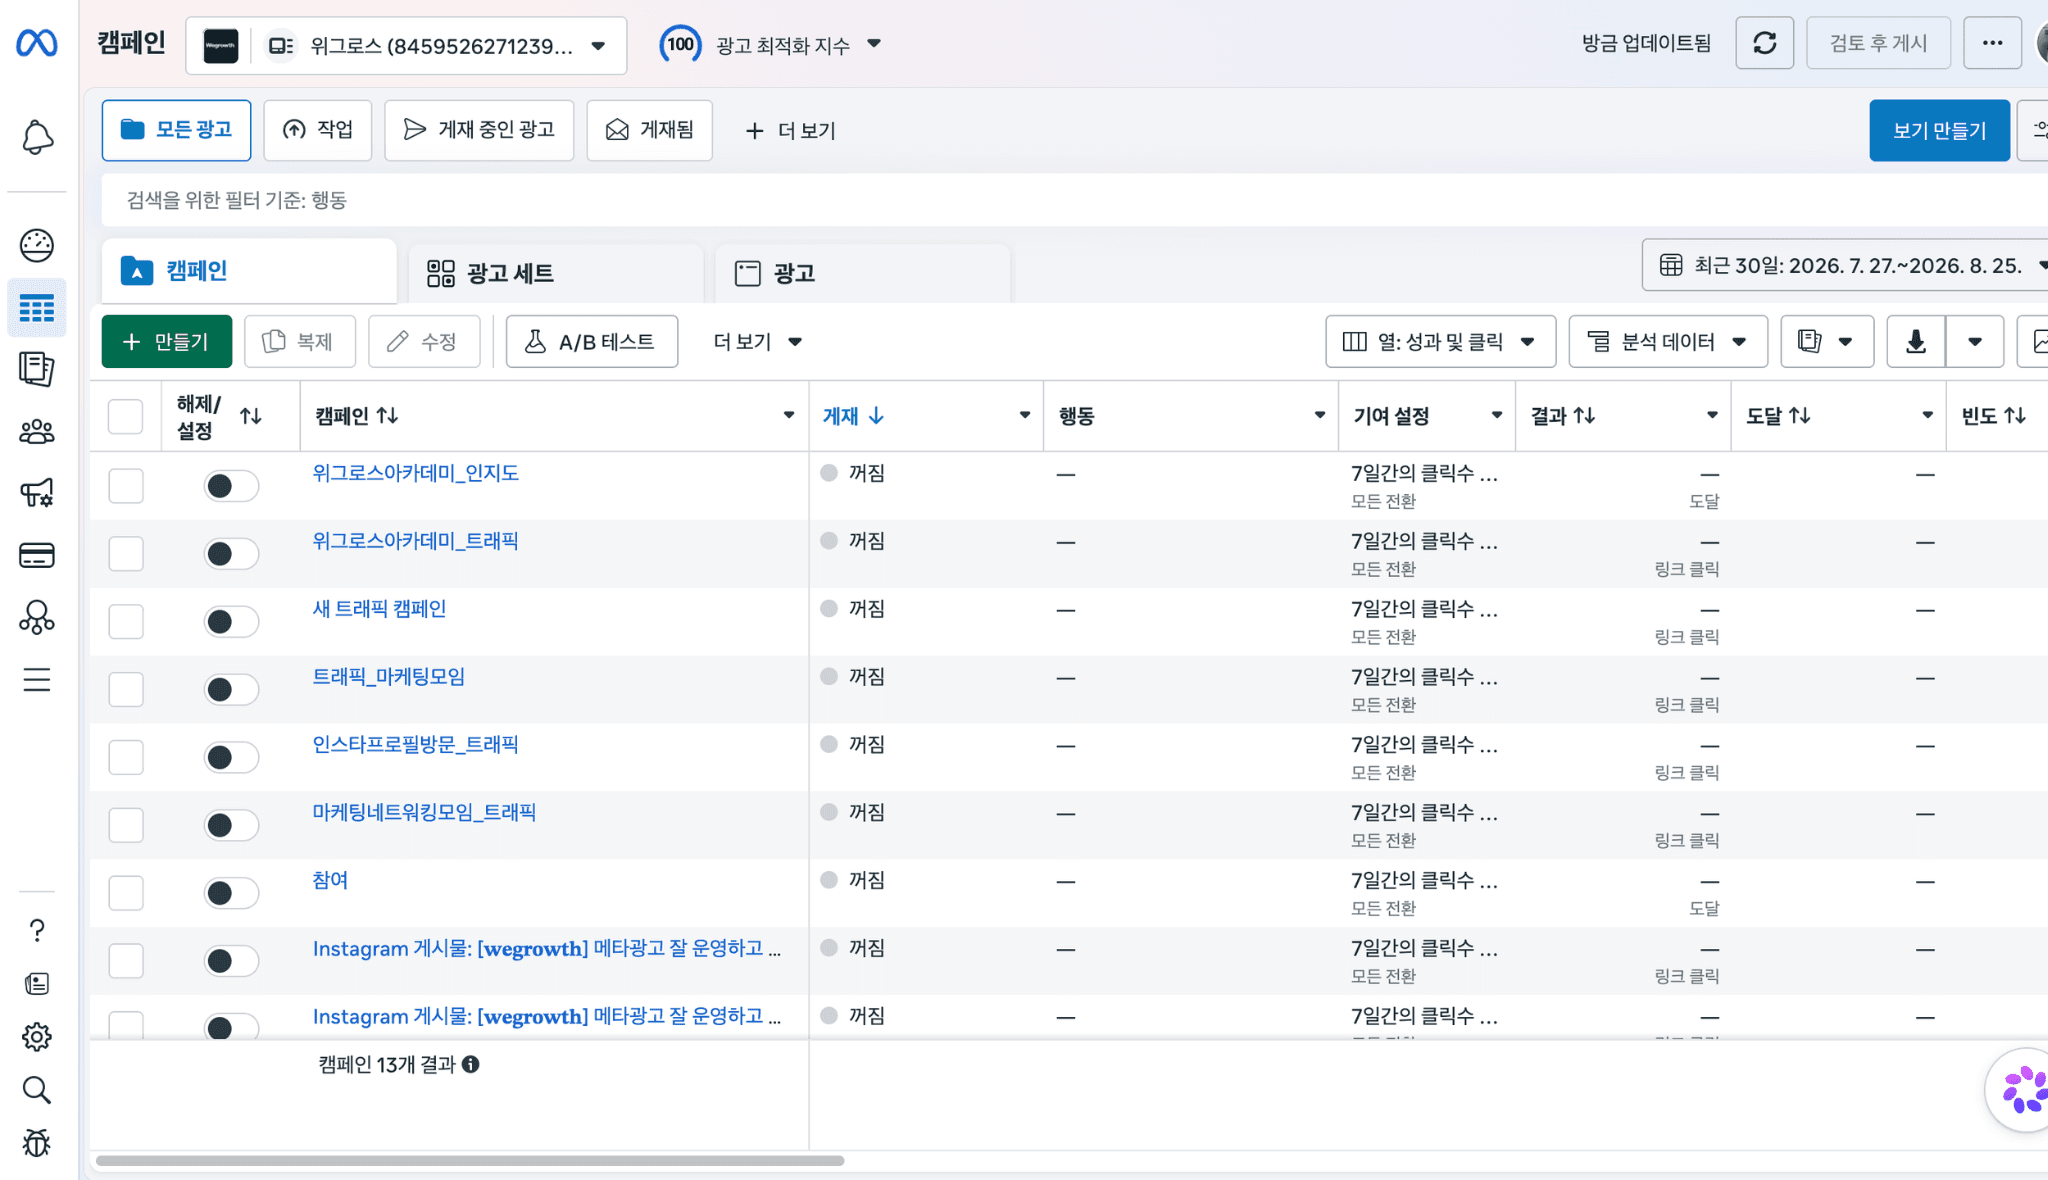Open the settings gear in sidebar

tap(37, 1036)
